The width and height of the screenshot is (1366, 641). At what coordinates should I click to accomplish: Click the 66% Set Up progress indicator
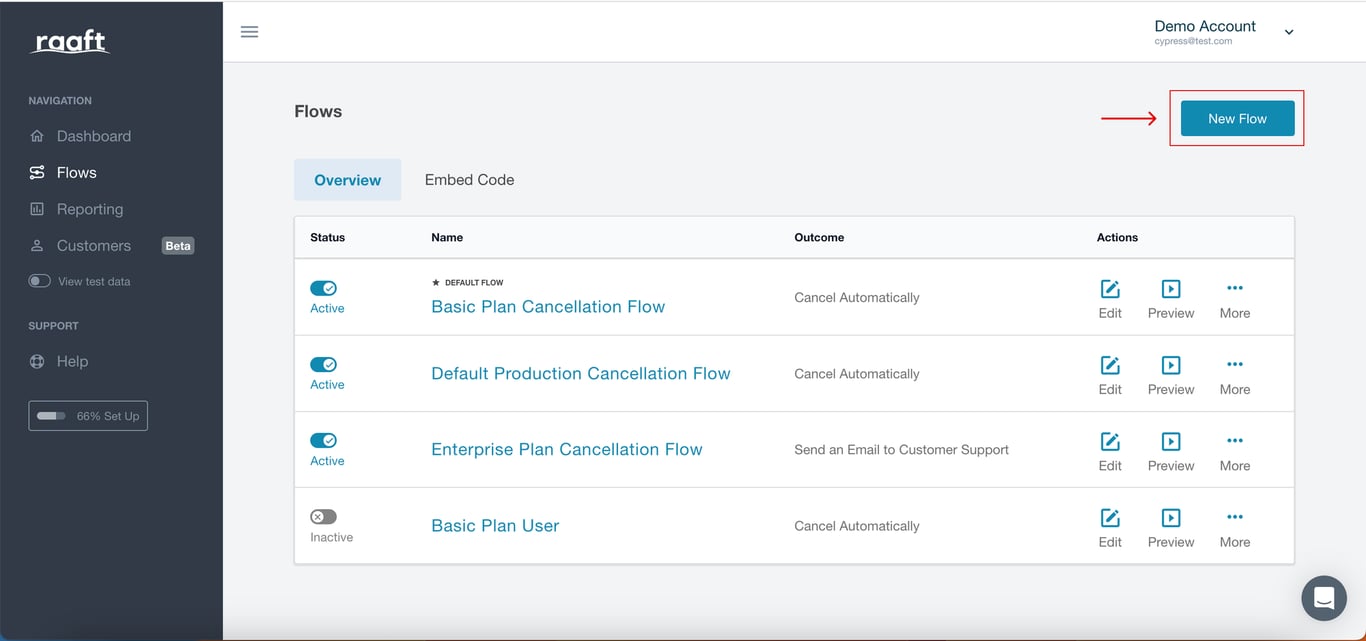click(88, 416)
